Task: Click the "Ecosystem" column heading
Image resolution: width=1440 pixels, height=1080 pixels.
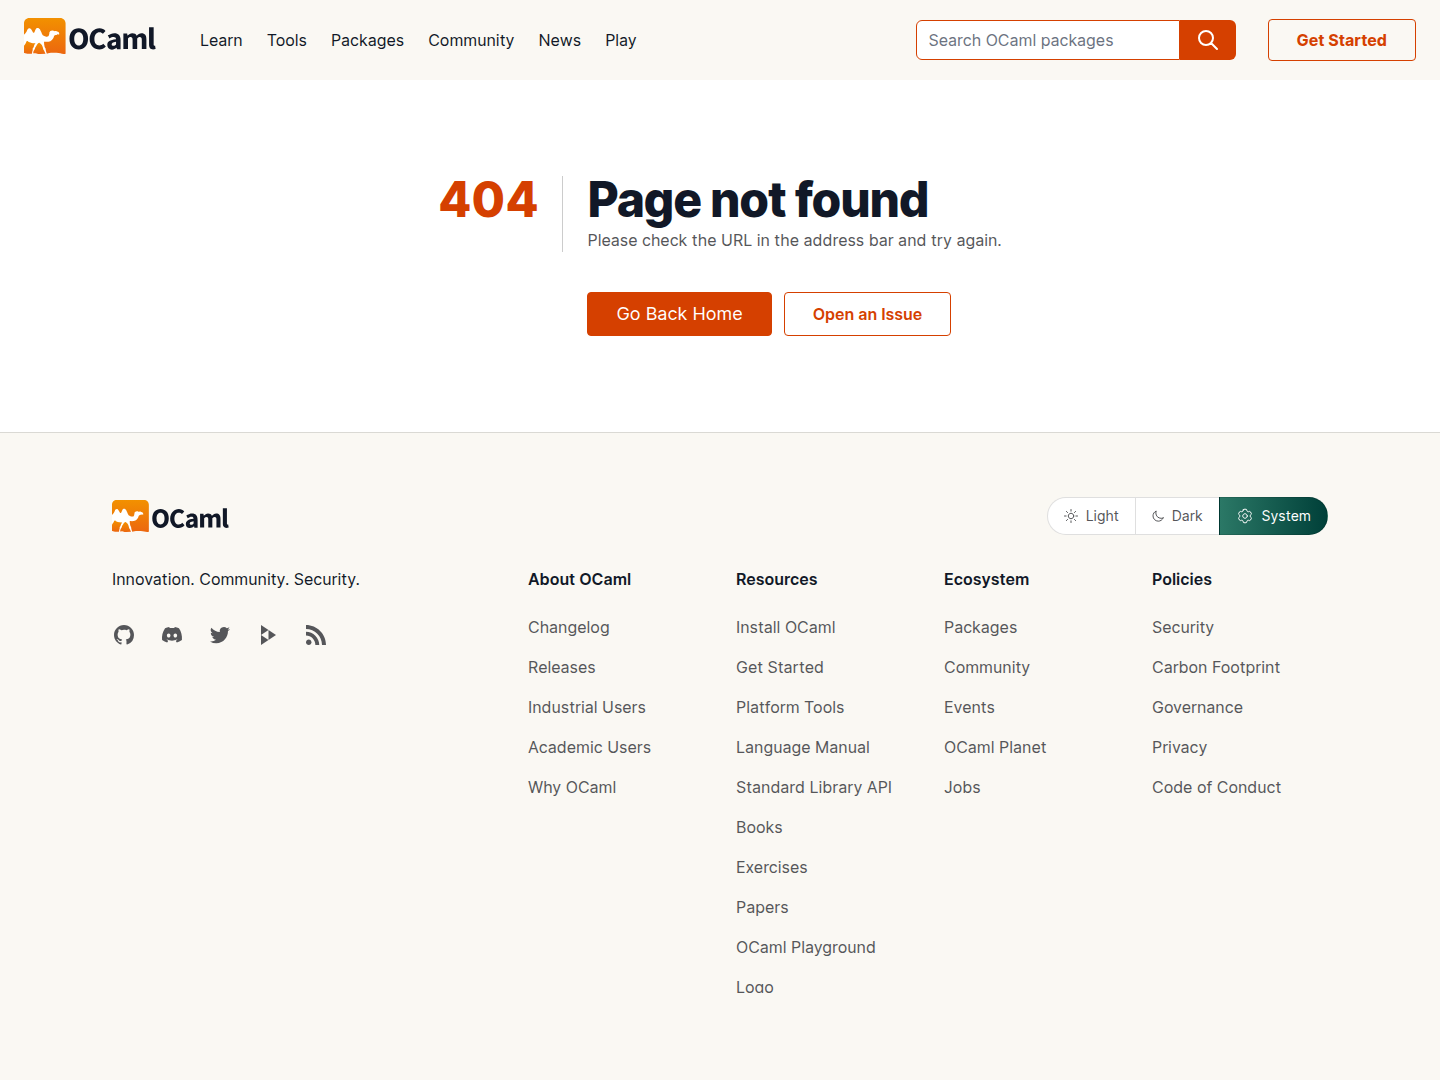Action: 986,579
